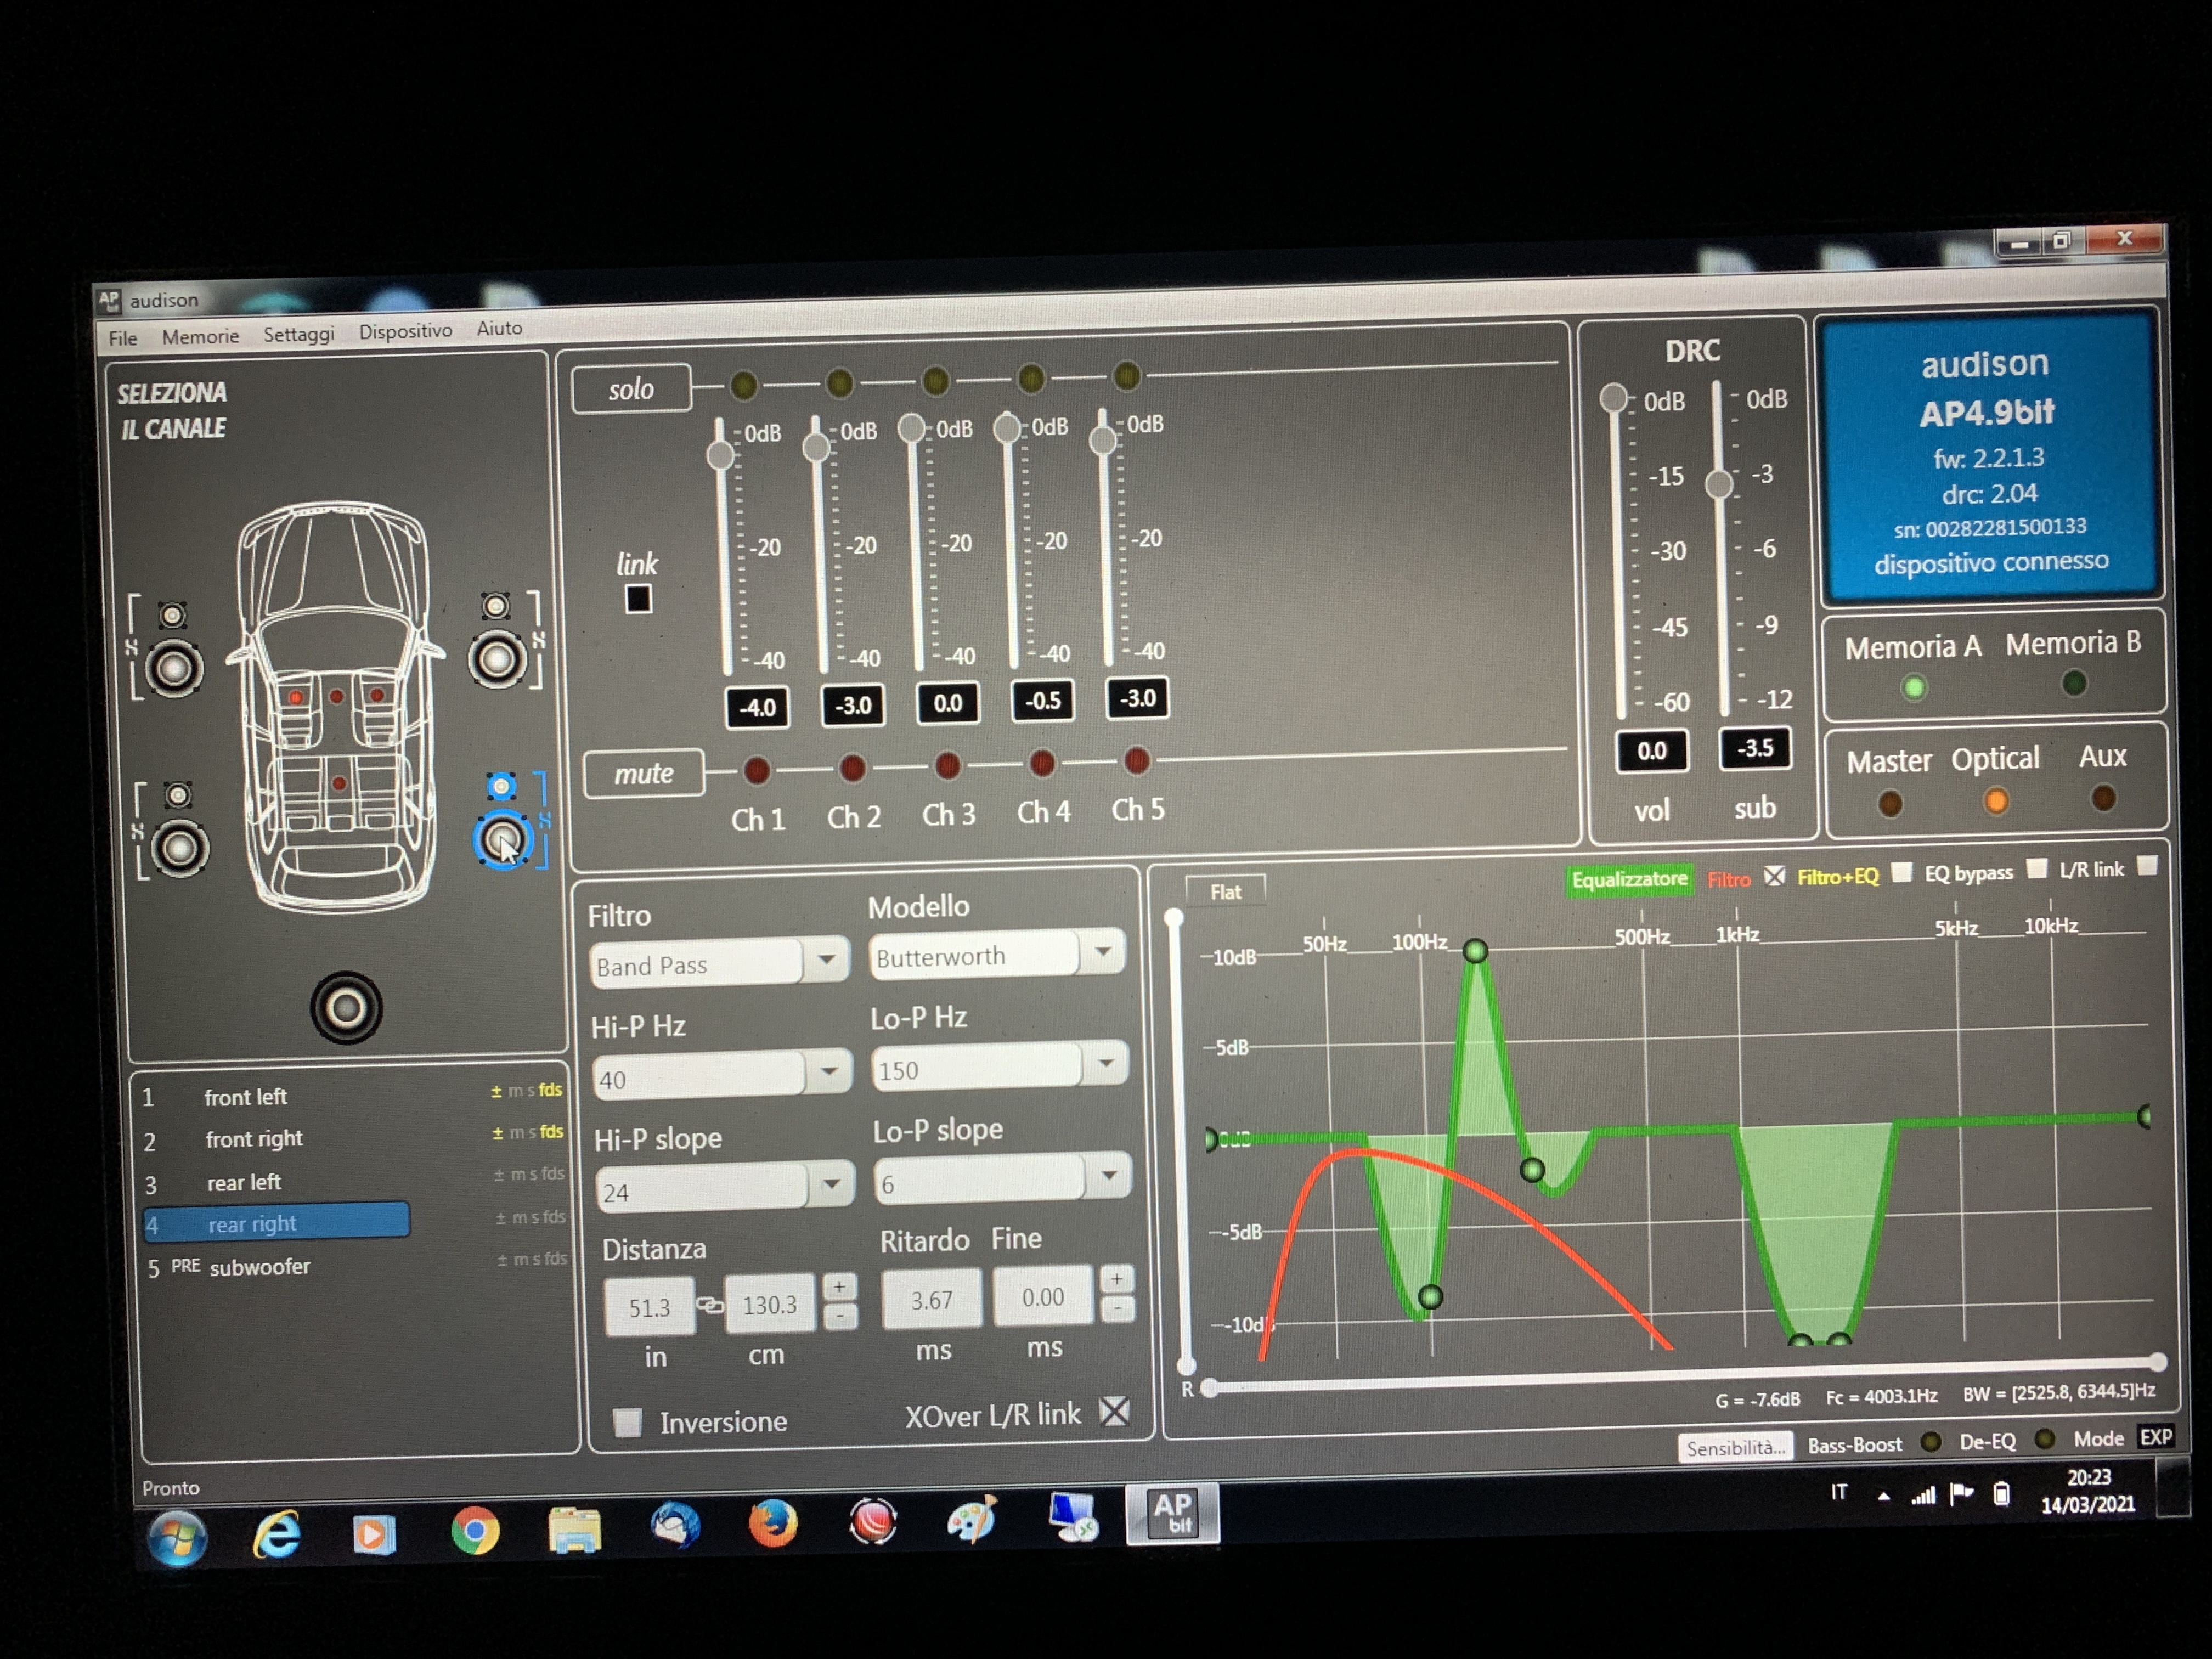This screenshot has height=1659, width=2212.
Task: Open the Settaggi menu
Action: (x=298, y=333)
